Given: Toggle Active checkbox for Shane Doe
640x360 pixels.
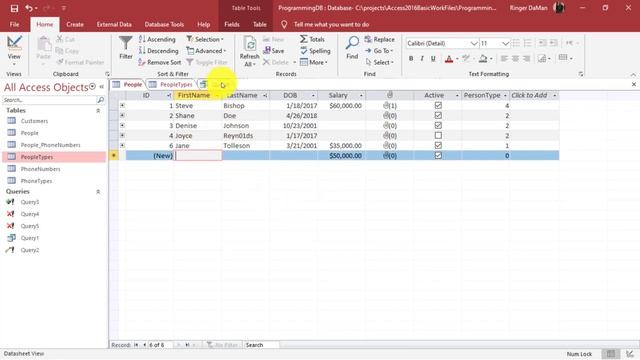Looking at the screenshot, I should tap(438, 116).
